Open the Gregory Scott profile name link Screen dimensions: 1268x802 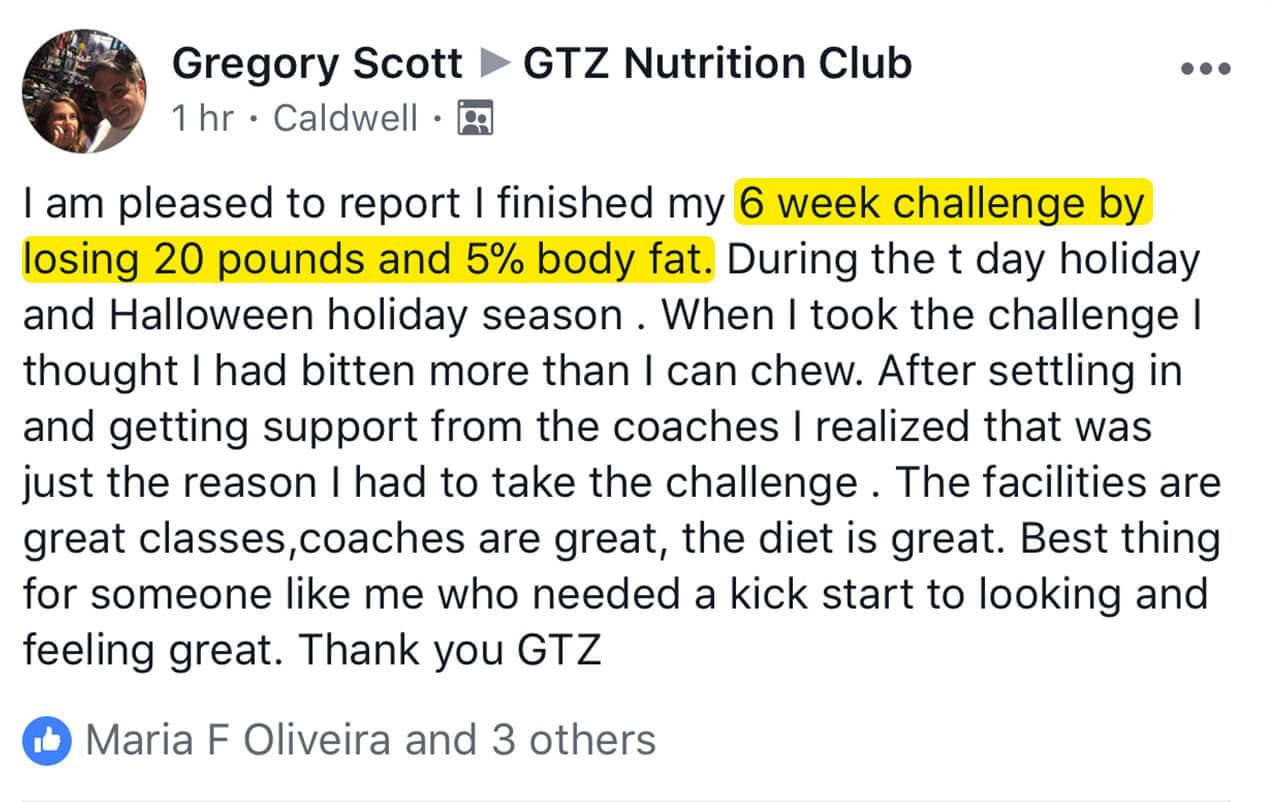316,65
